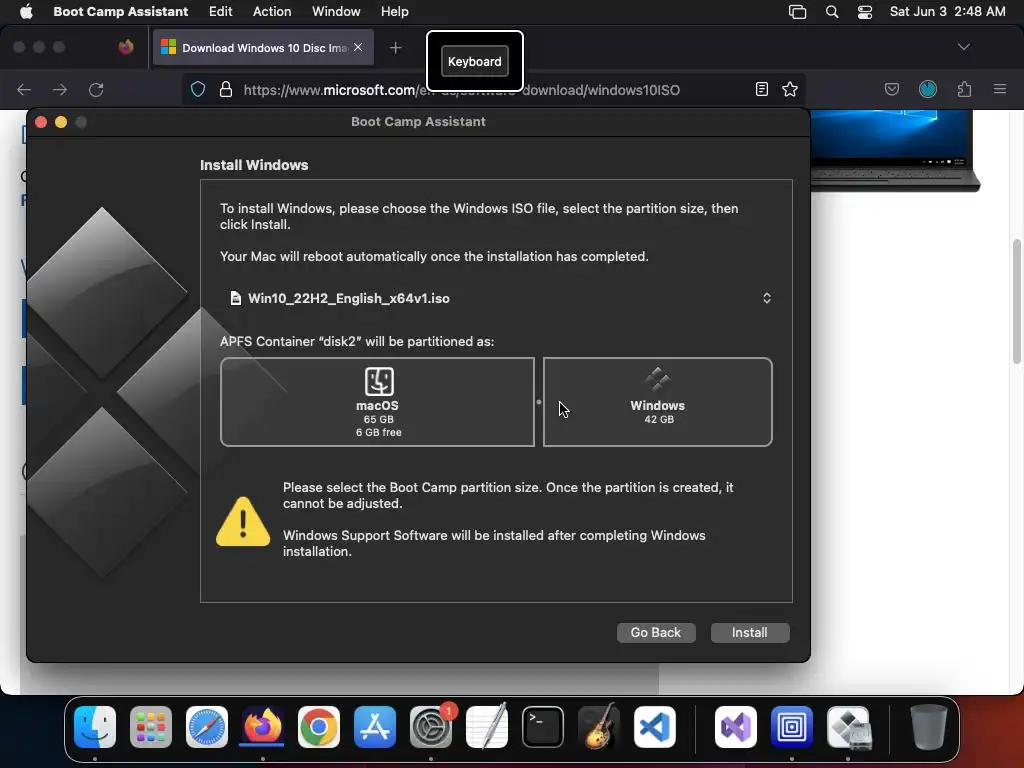Toggle Firefox reader view icon
Screen dimensions: 1024x768
click(761, 89)
